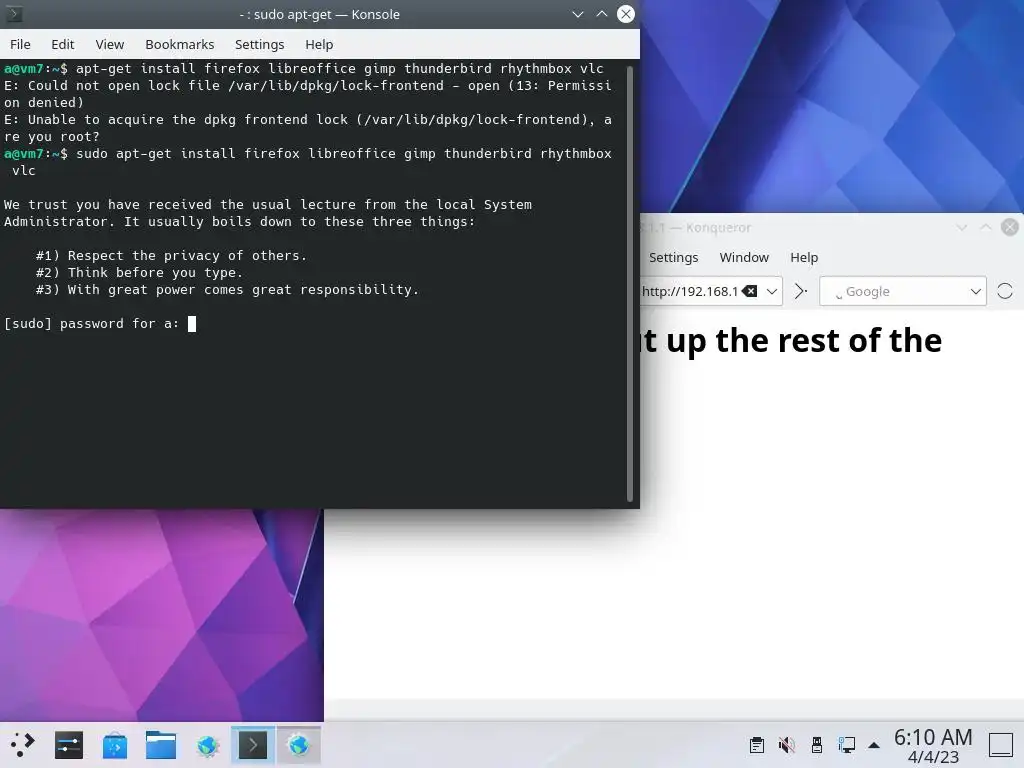Click the Konqueror page heading text

791,342
